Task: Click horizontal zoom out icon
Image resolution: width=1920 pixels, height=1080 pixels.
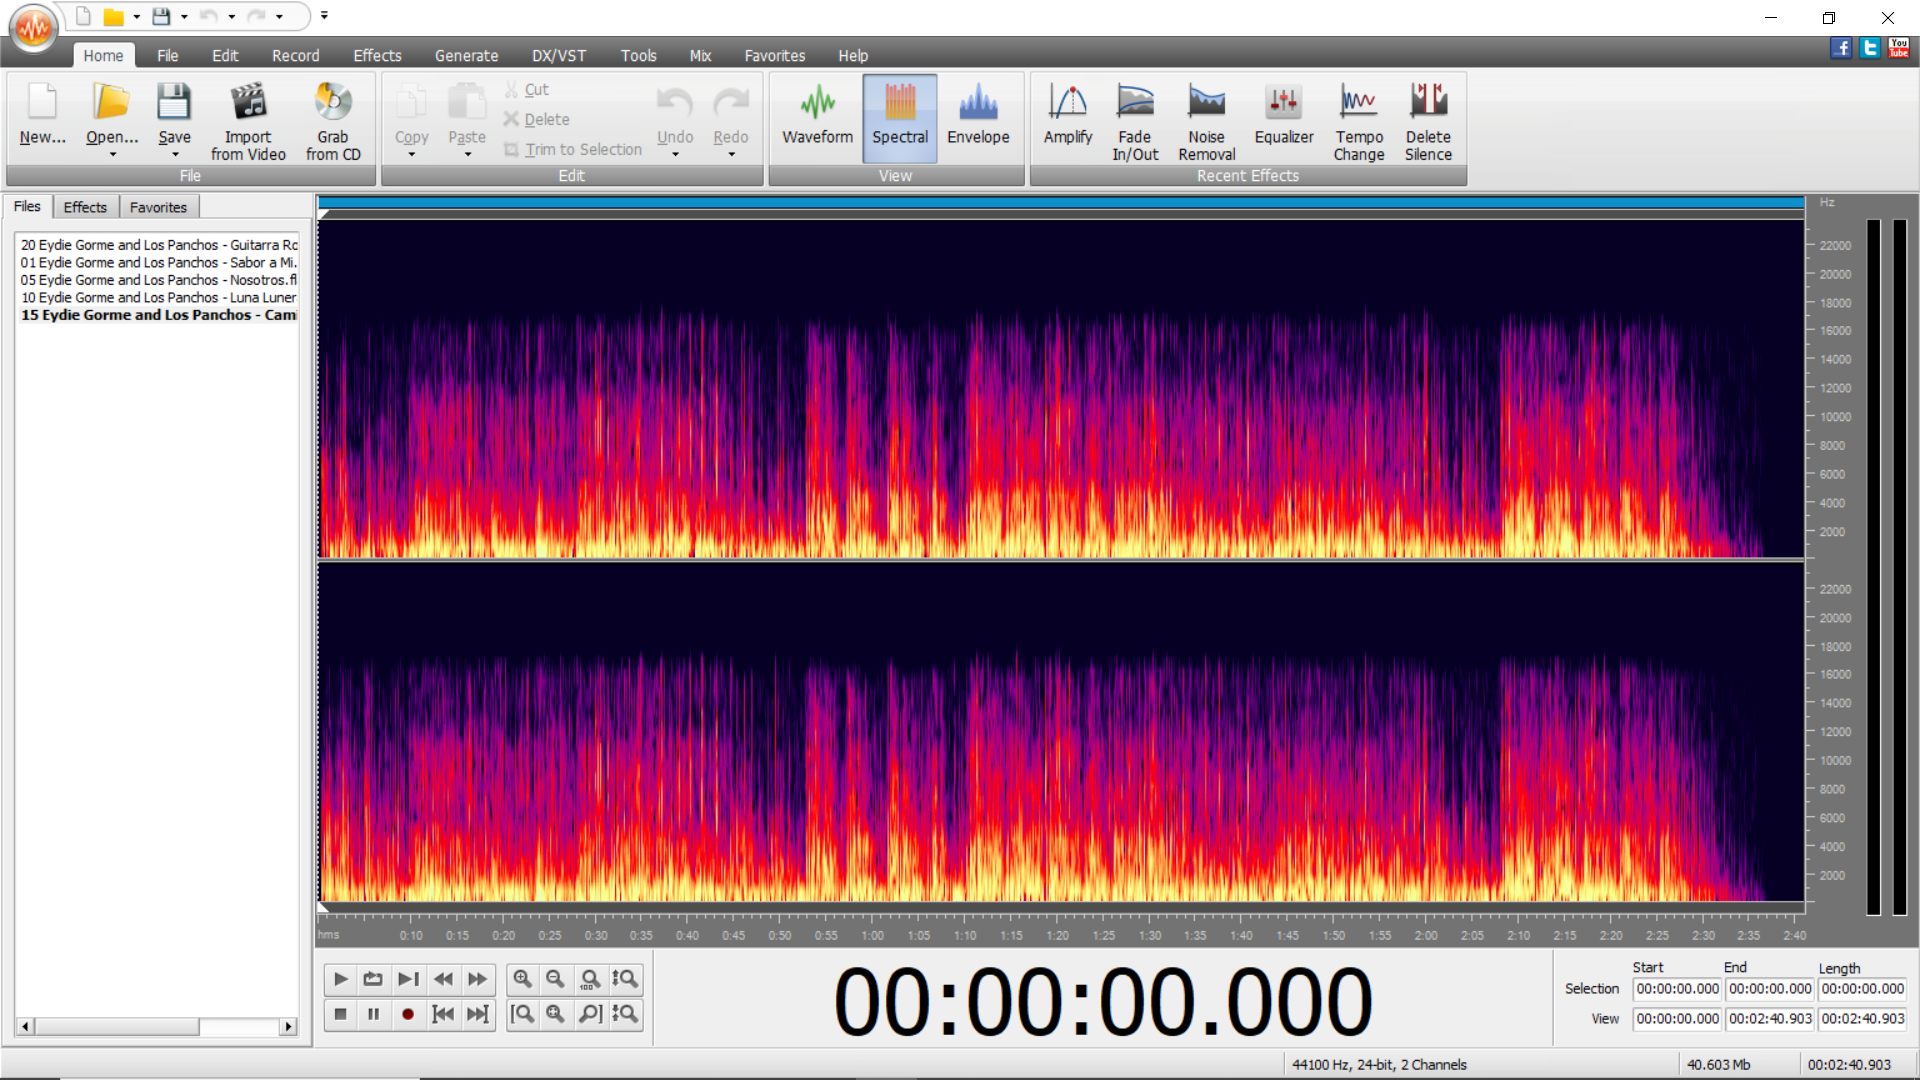Action: (555, 979)
